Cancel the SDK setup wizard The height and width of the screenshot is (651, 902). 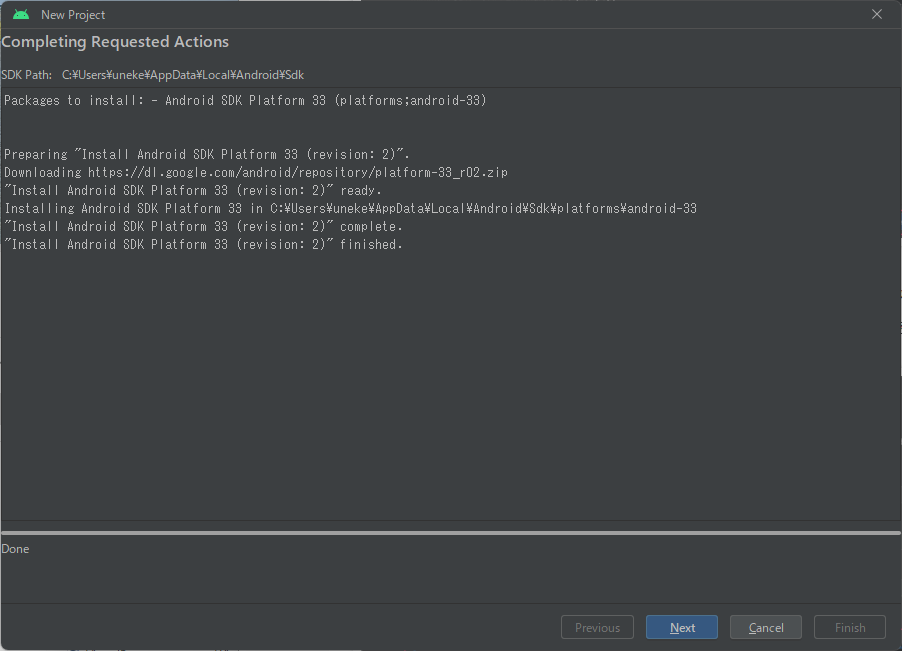[765, 627]
